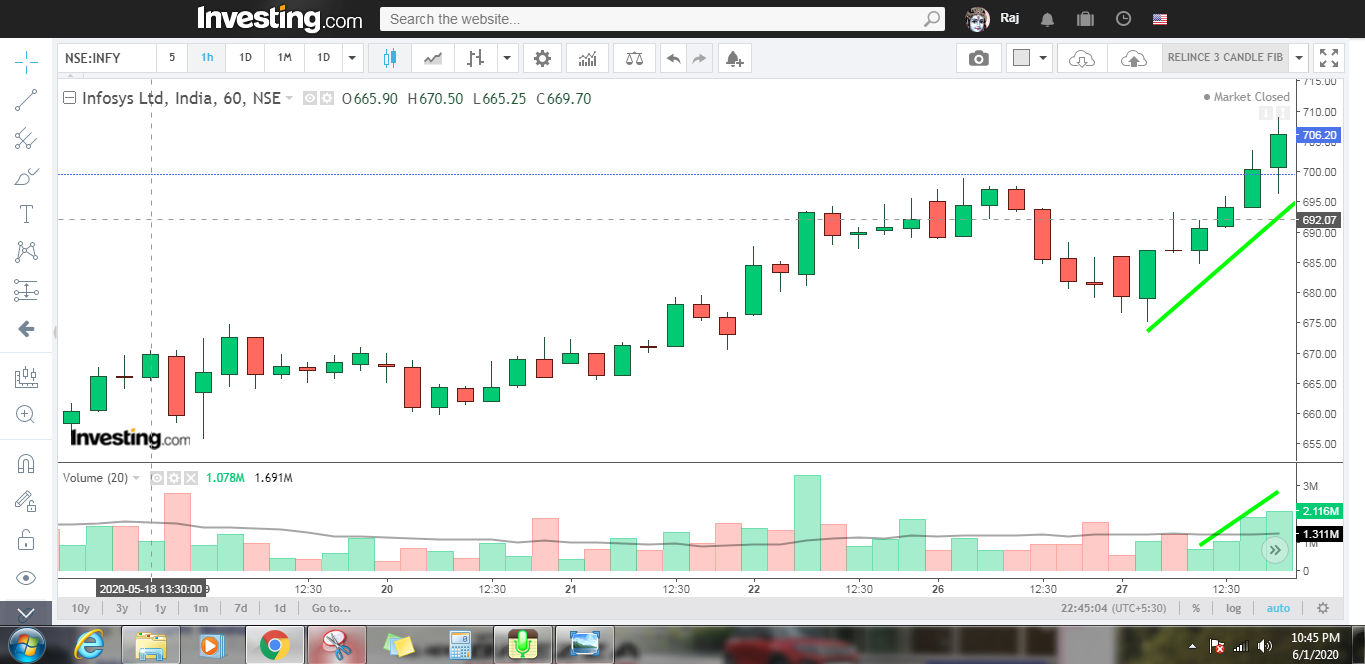This screenshot has height=664, width=1365.
Task: Select the 1M interval
Action: (x=284, y=58)
